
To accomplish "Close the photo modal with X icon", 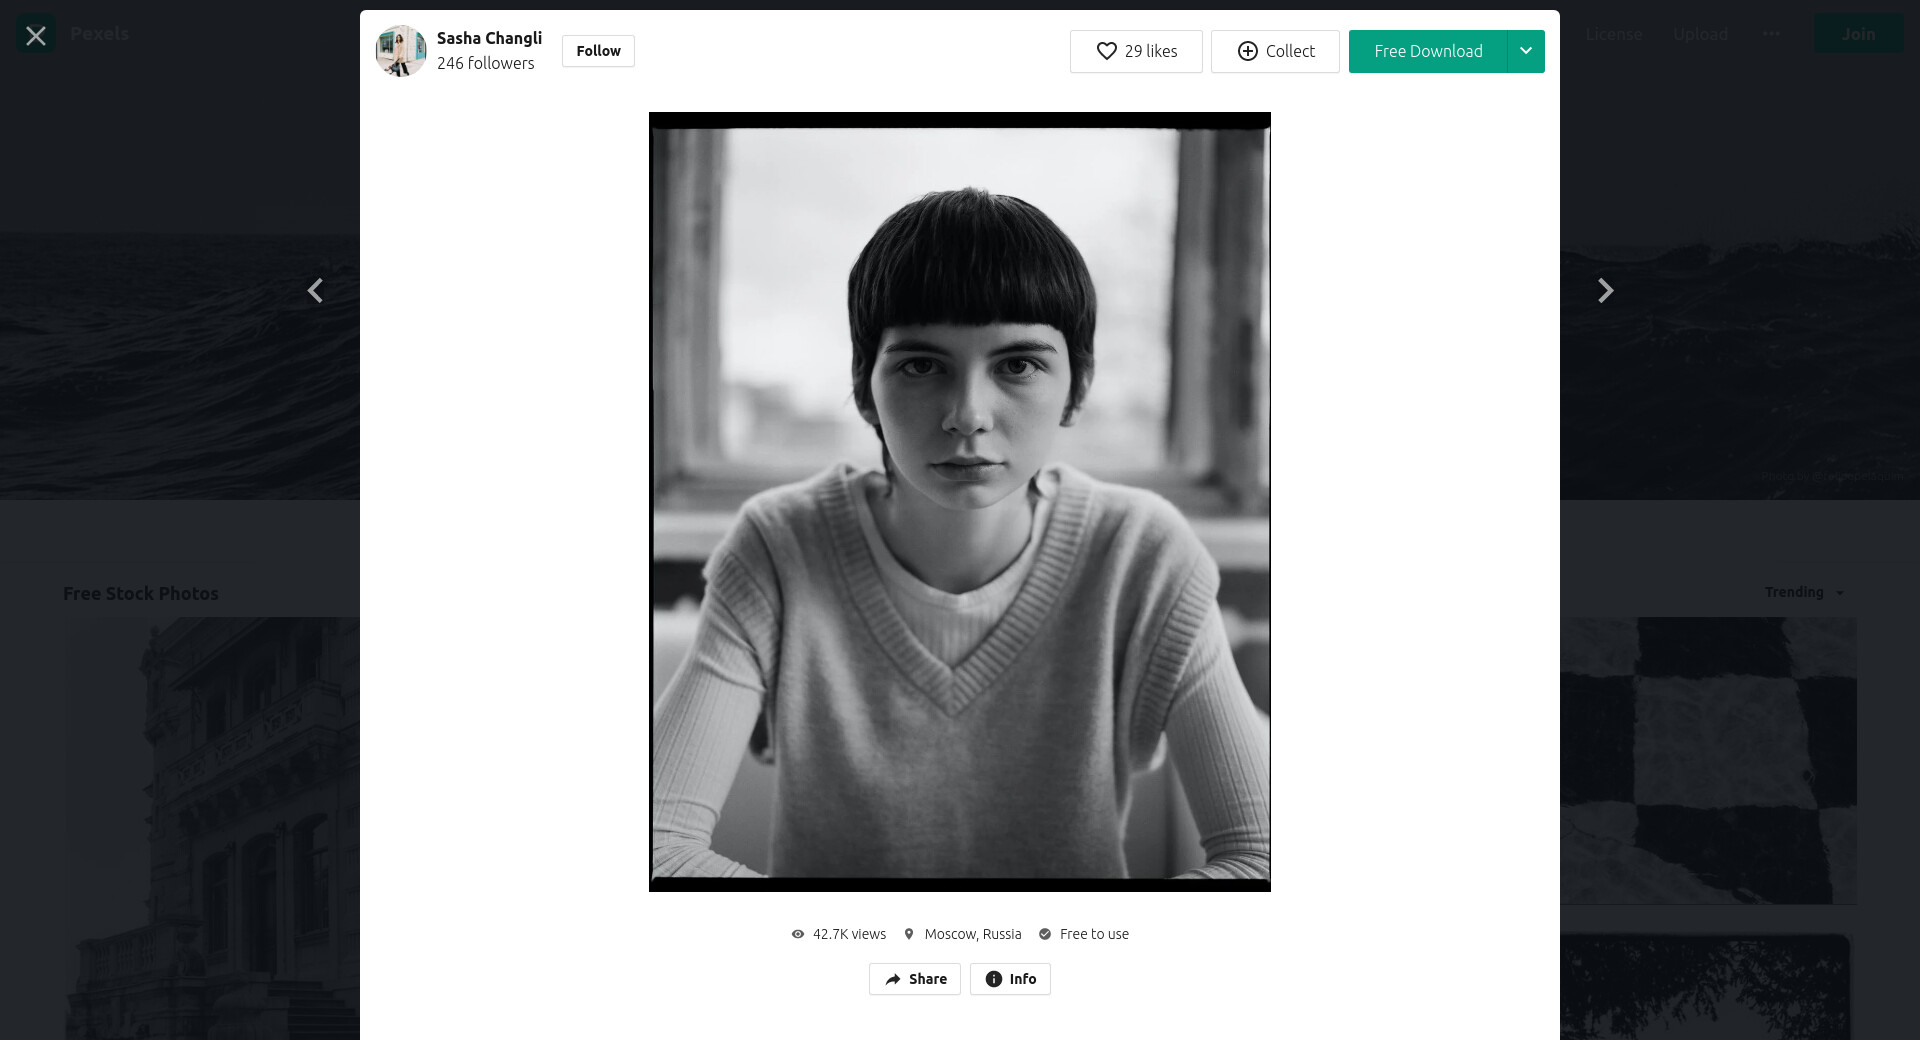I will tap(36, 36).
